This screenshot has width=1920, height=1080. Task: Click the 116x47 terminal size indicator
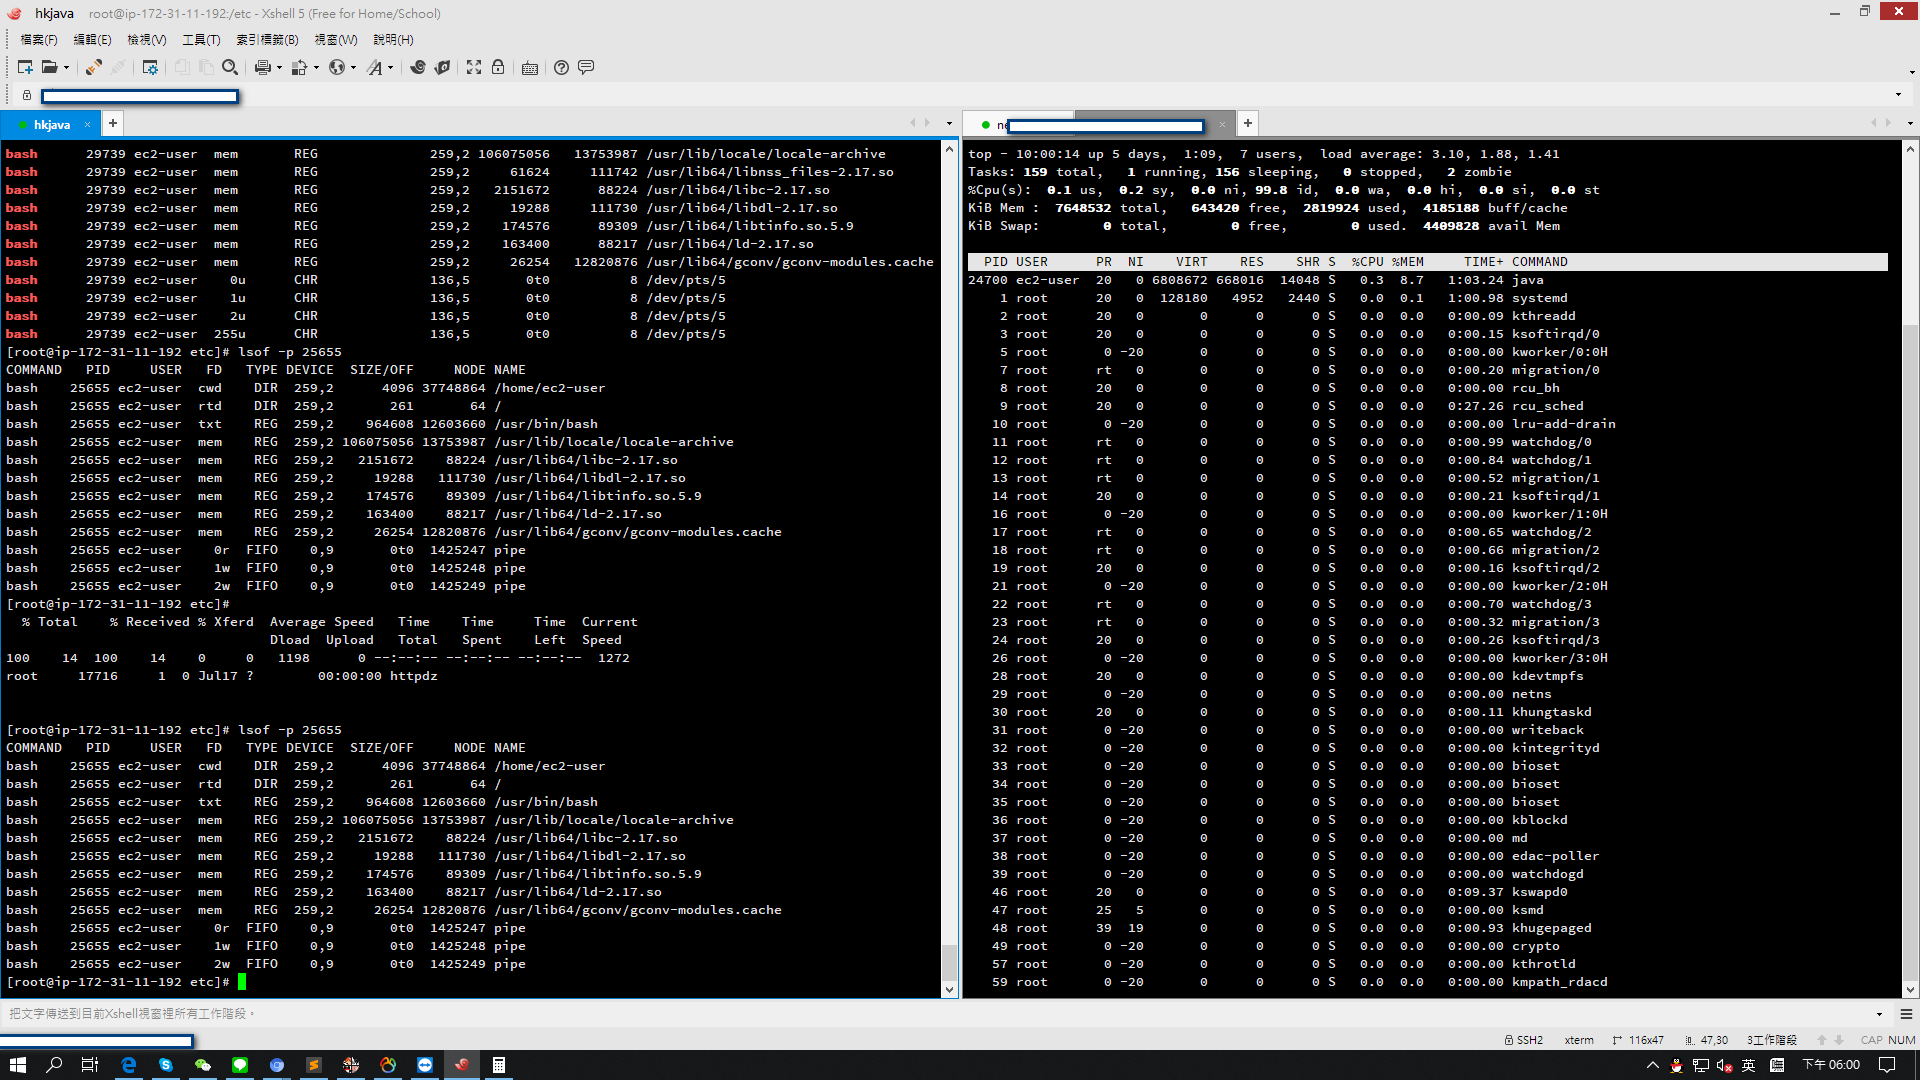coord(1638,1040)
